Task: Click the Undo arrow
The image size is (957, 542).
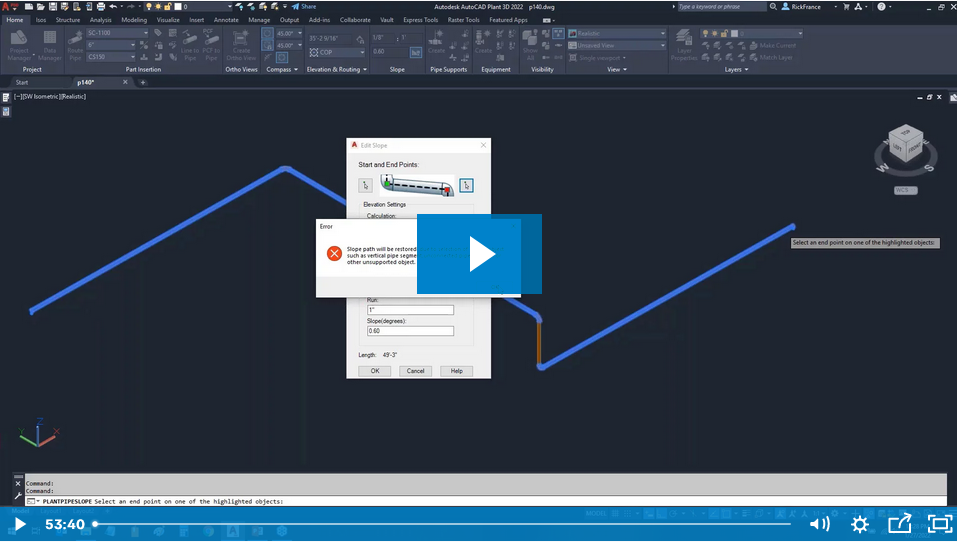Action: 114,7
